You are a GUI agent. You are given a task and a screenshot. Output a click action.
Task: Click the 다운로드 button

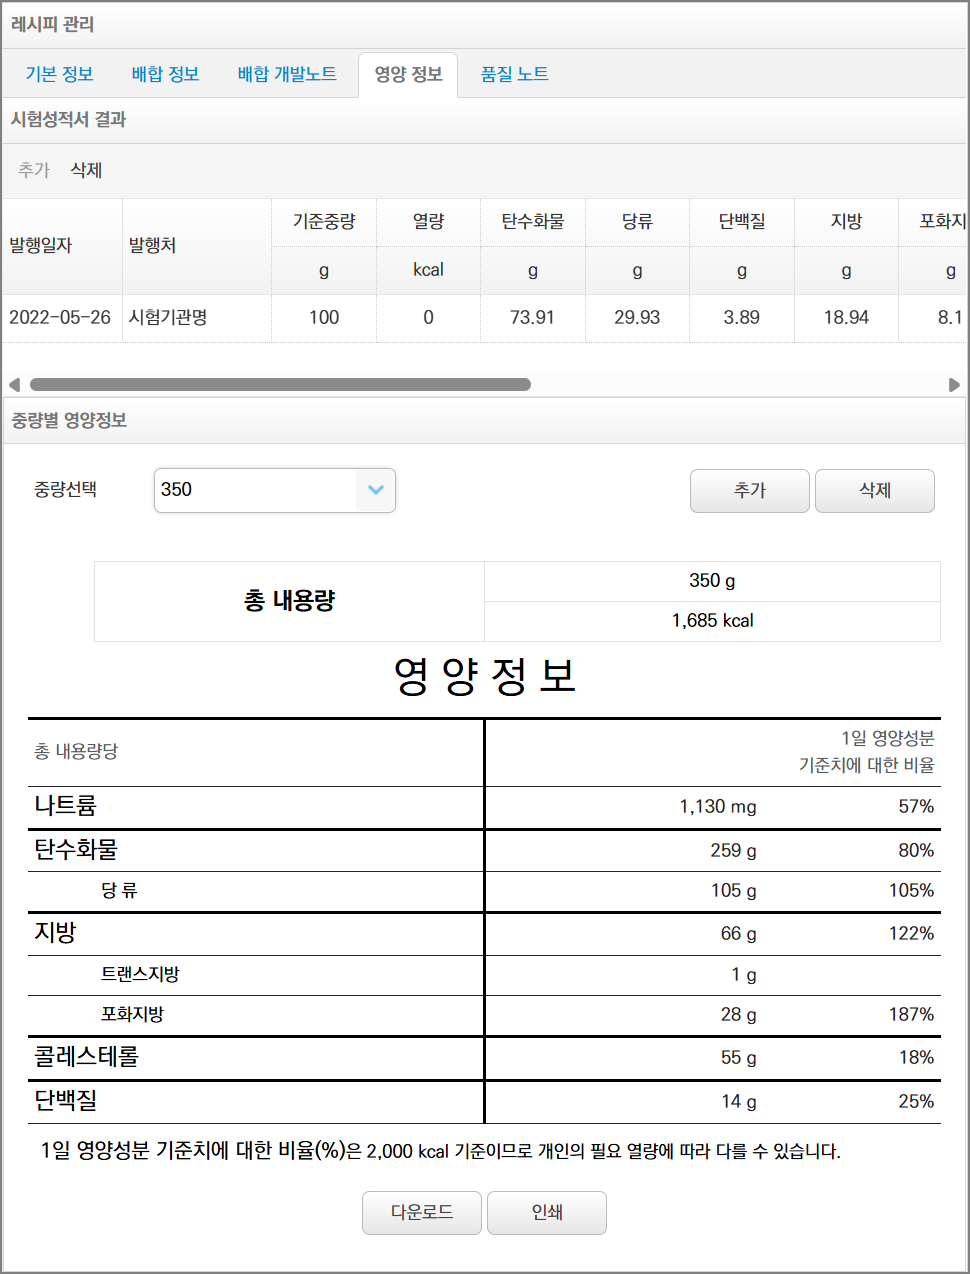[422, 1213]
